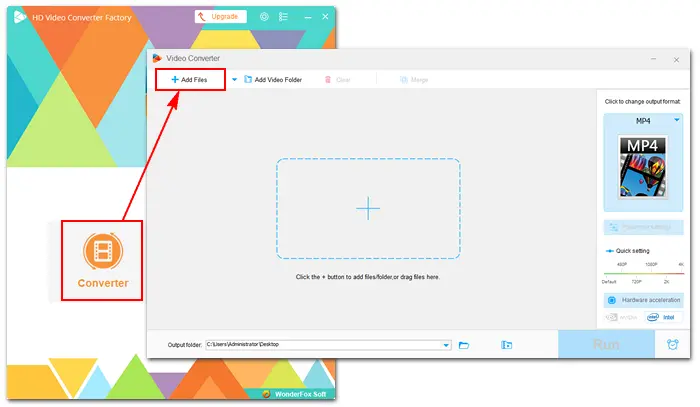Open settings gear in HD Video Converter Factory
The height and width of the screenshot is (407, 700).
pos(264,17)
